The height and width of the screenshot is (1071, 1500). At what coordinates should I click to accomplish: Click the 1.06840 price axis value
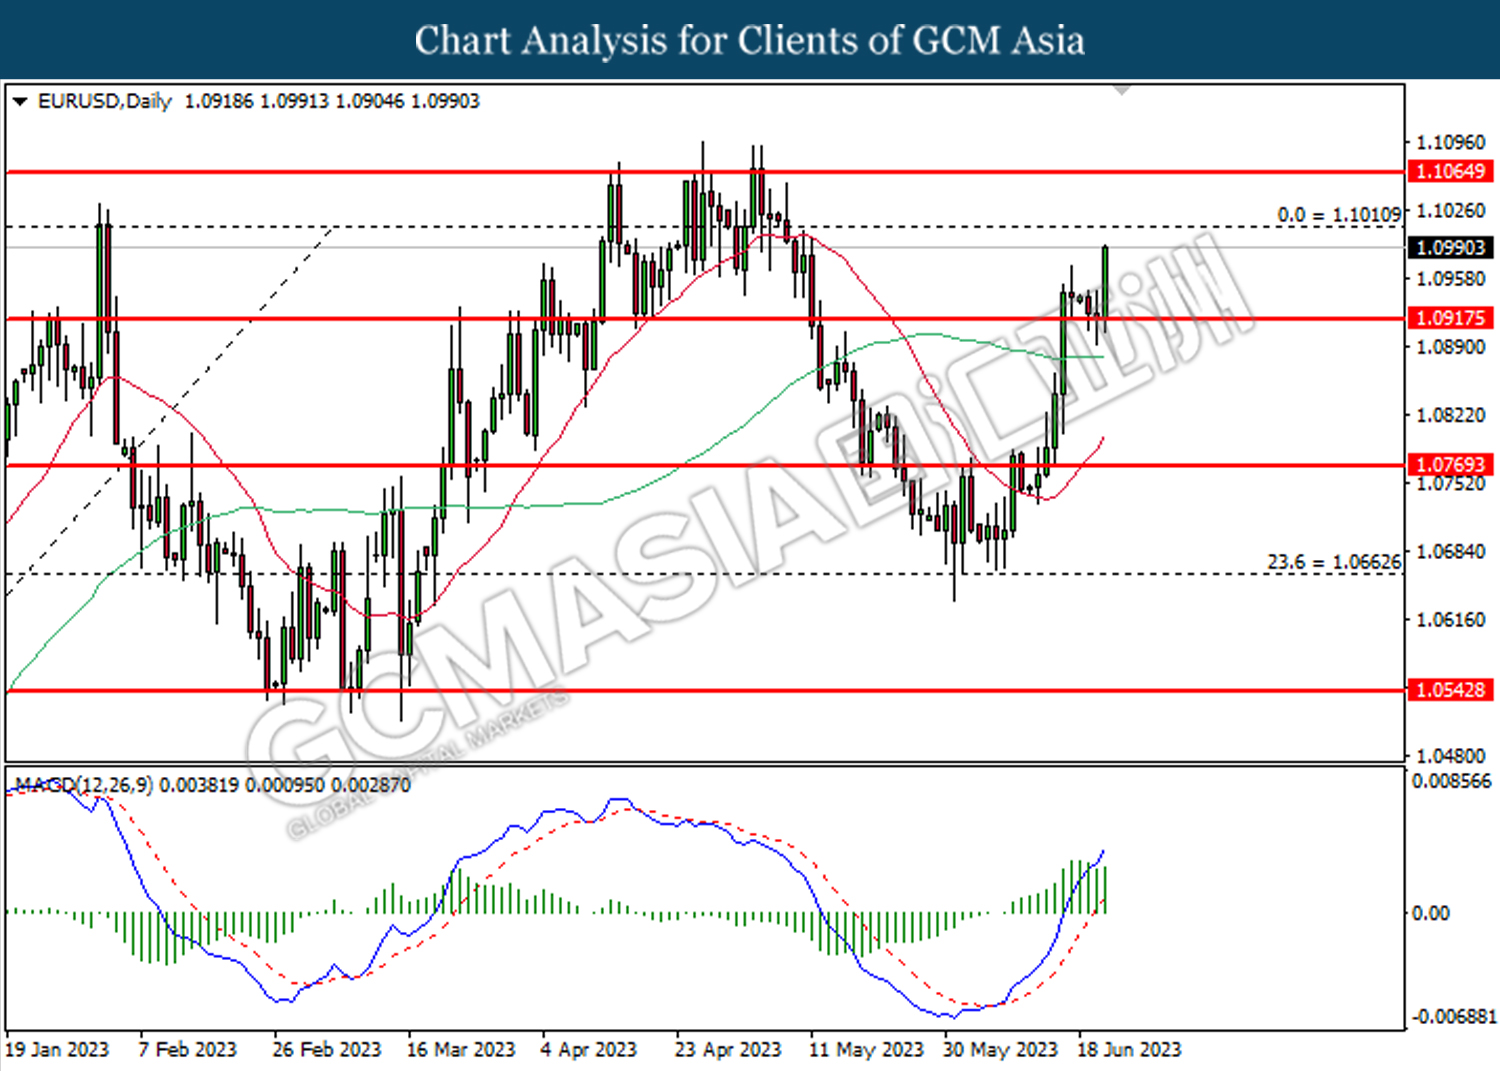1452,551
